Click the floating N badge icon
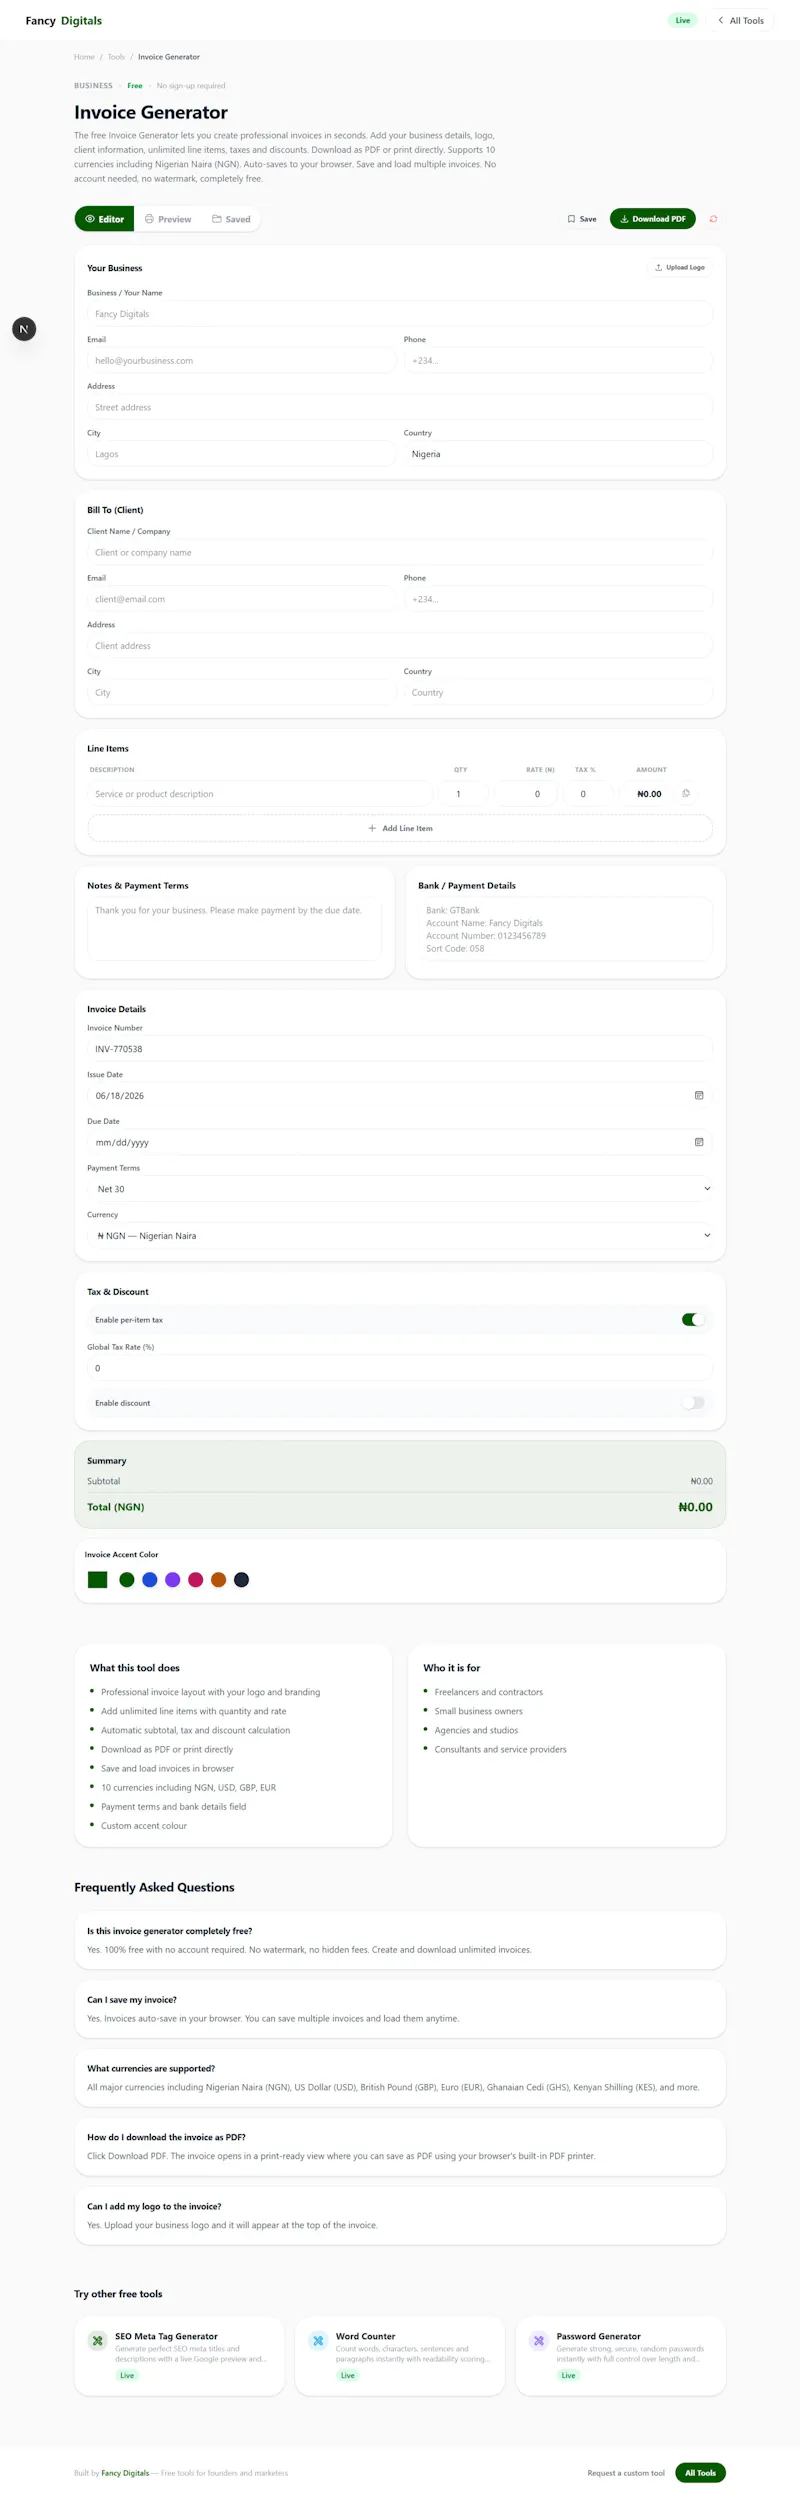 pyautogui.click(x=24, y=329)
